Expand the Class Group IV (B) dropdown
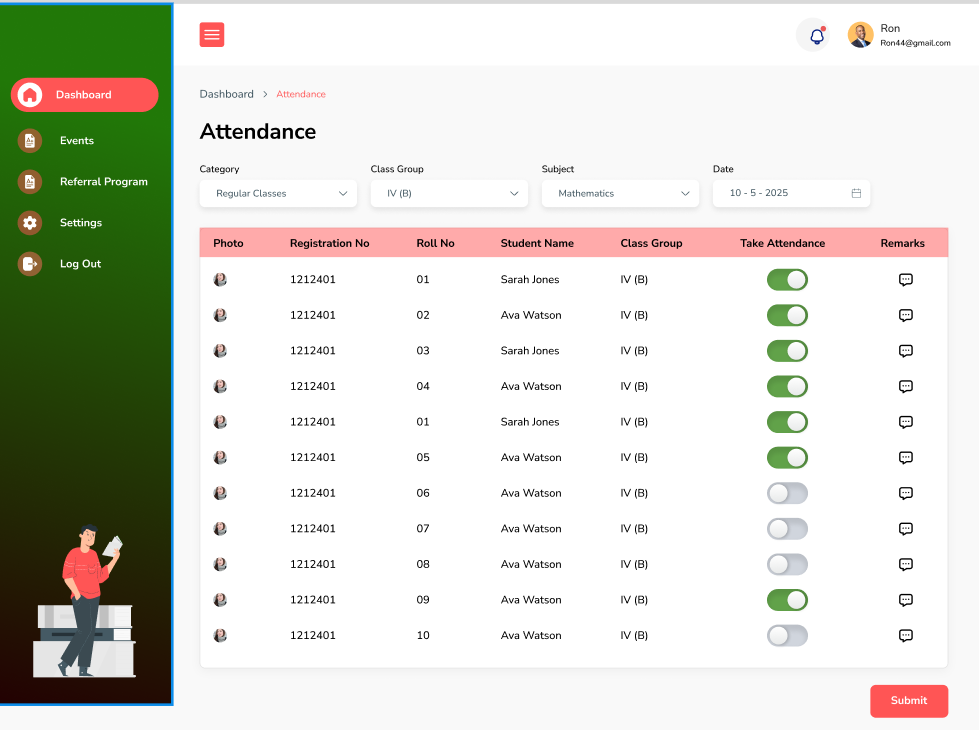 (448, 193)
